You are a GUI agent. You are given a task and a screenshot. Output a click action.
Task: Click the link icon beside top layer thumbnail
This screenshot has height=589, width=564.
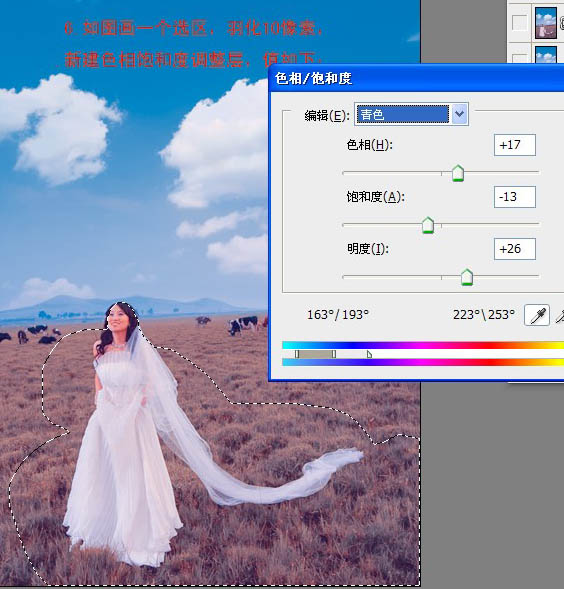click(x=562, y=23)
